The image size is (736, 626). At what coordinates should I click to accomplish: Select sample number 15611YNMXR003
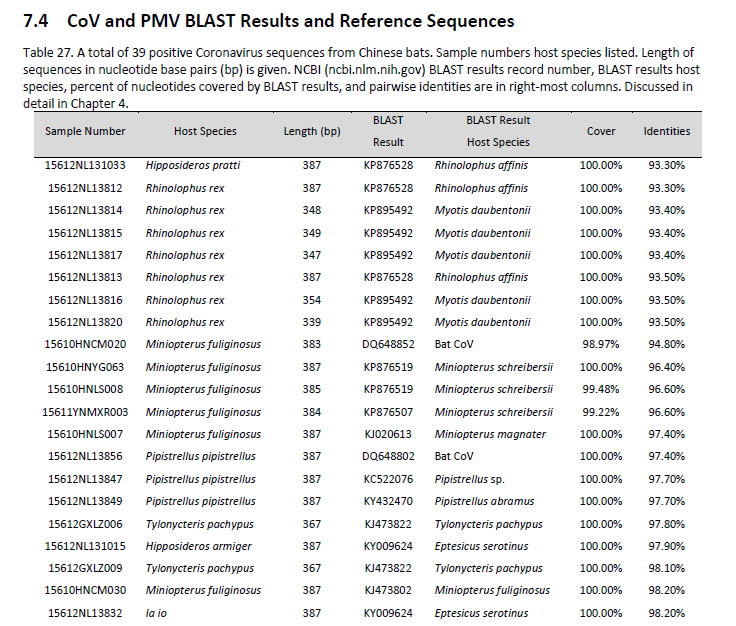(86, 412)
